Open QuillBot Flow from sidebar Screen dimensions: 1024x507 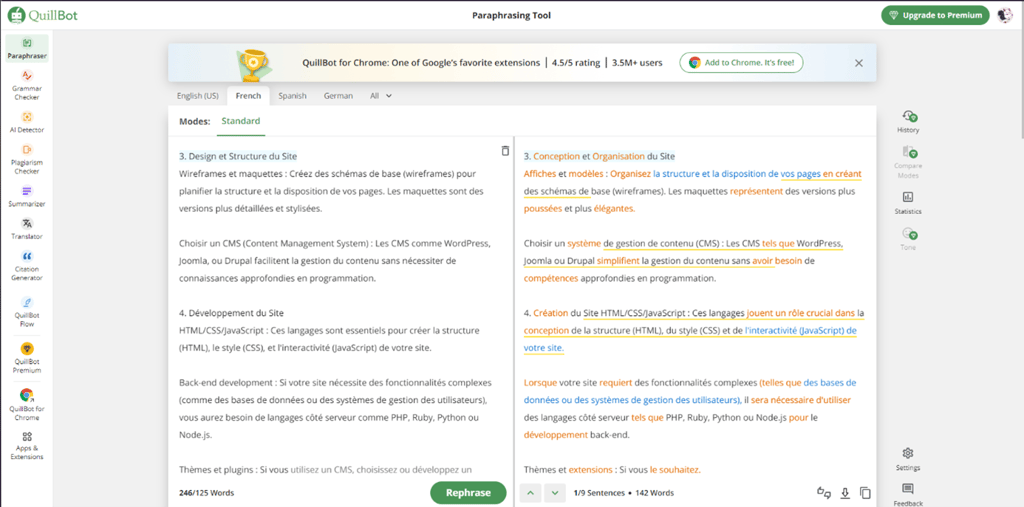[27, 312]
